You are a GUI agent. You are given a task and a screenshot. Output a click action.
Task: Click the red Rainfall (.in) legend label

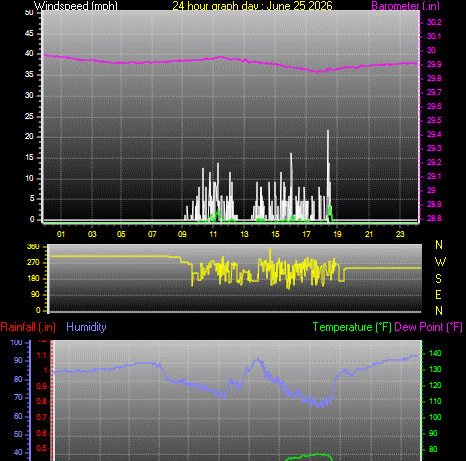tap(28, 327)
